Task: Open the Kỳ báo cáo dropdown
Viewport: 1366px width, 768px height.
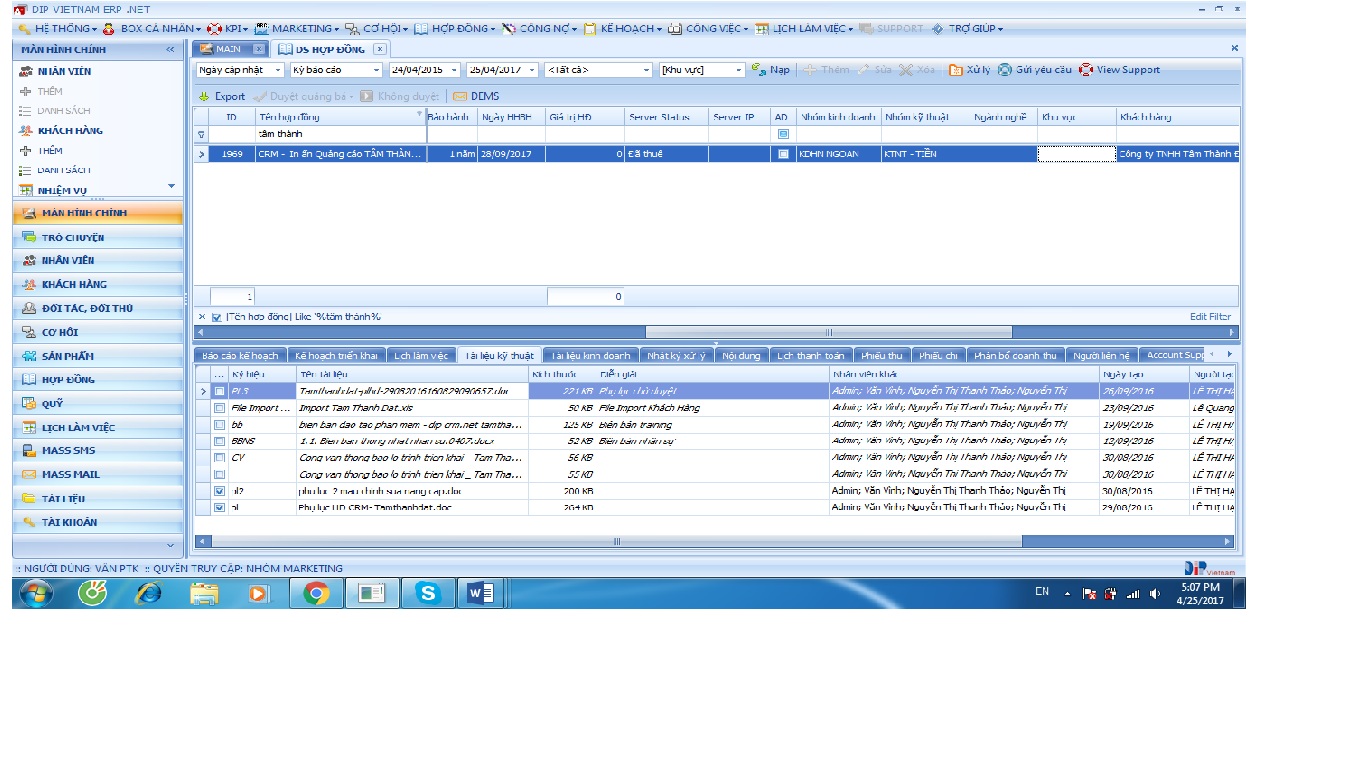Action: (x=376, y=70)
